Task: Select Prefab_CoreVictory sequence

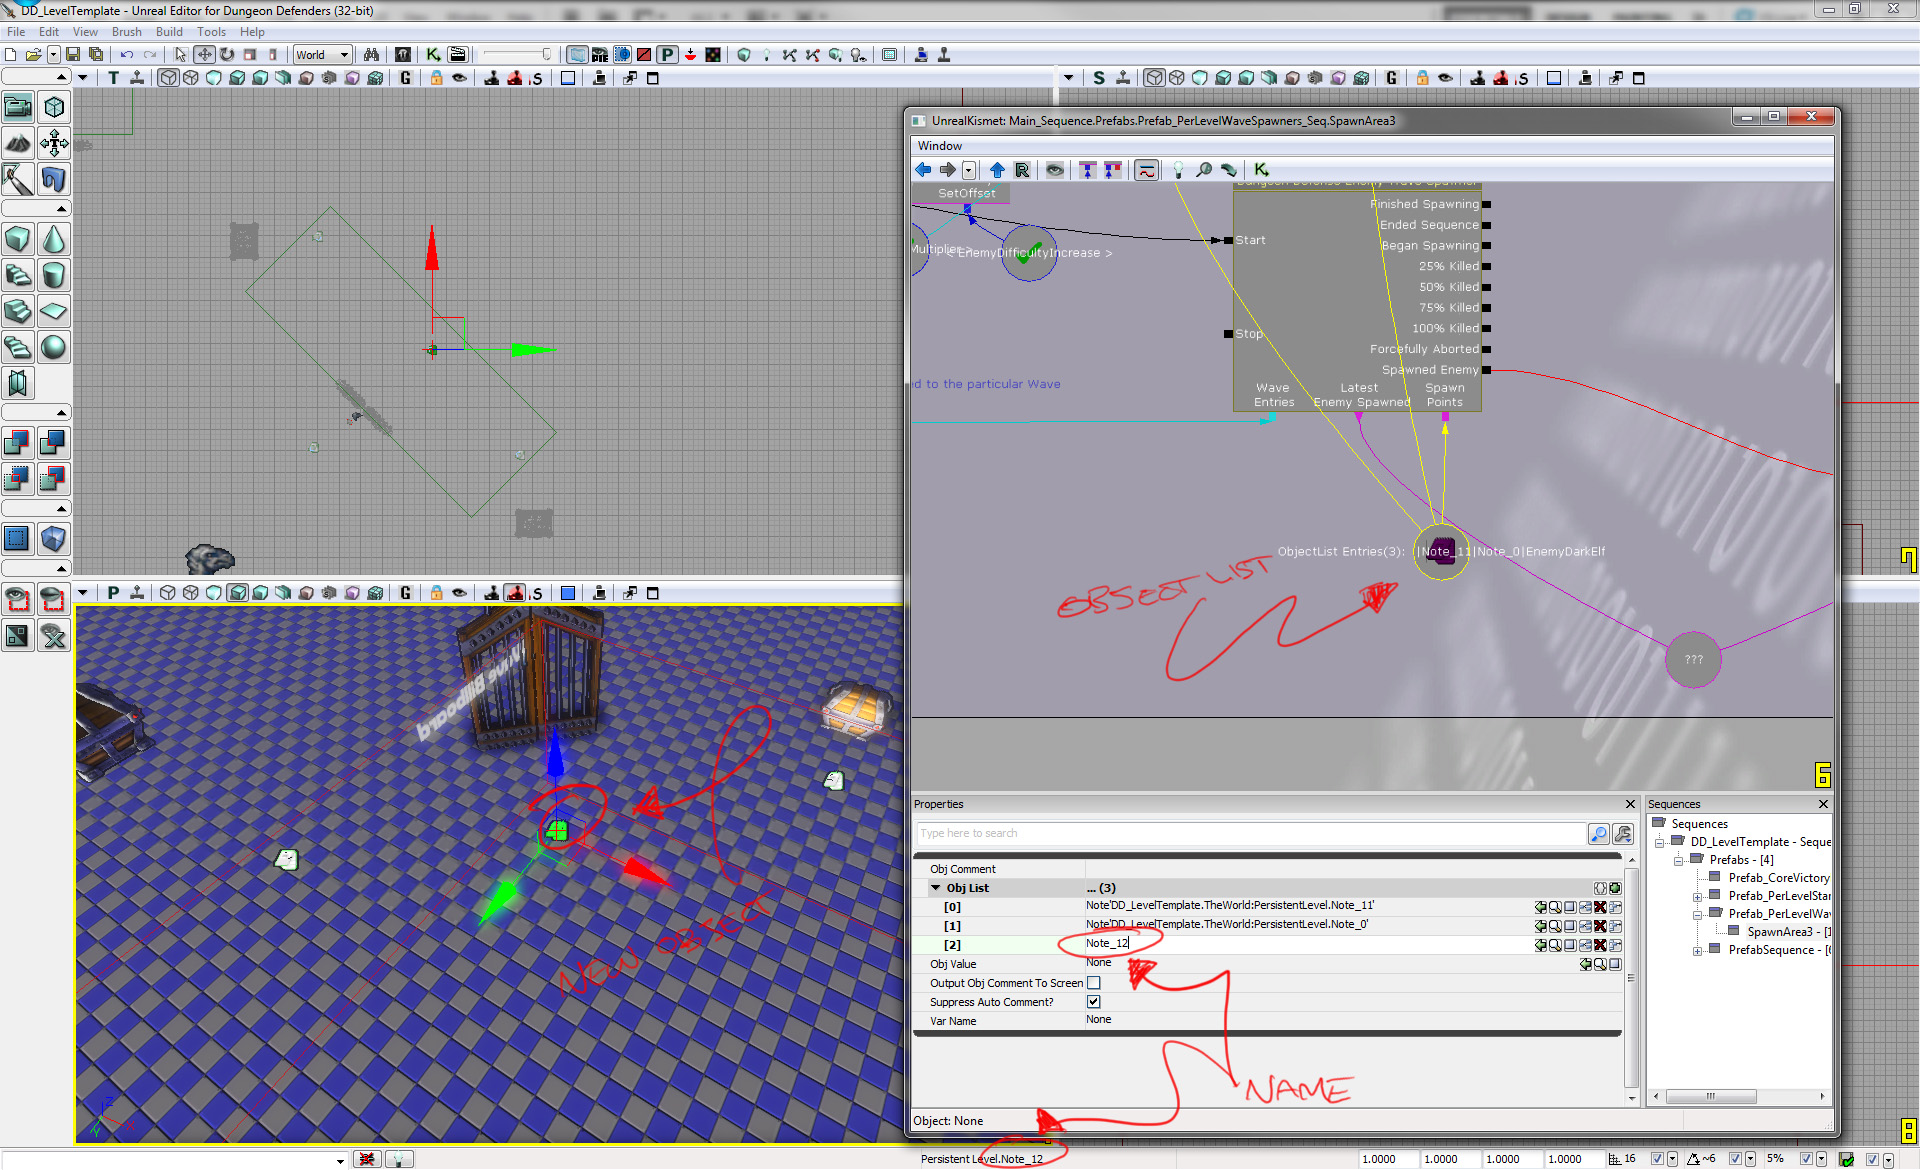Action: coord(1779,878)
